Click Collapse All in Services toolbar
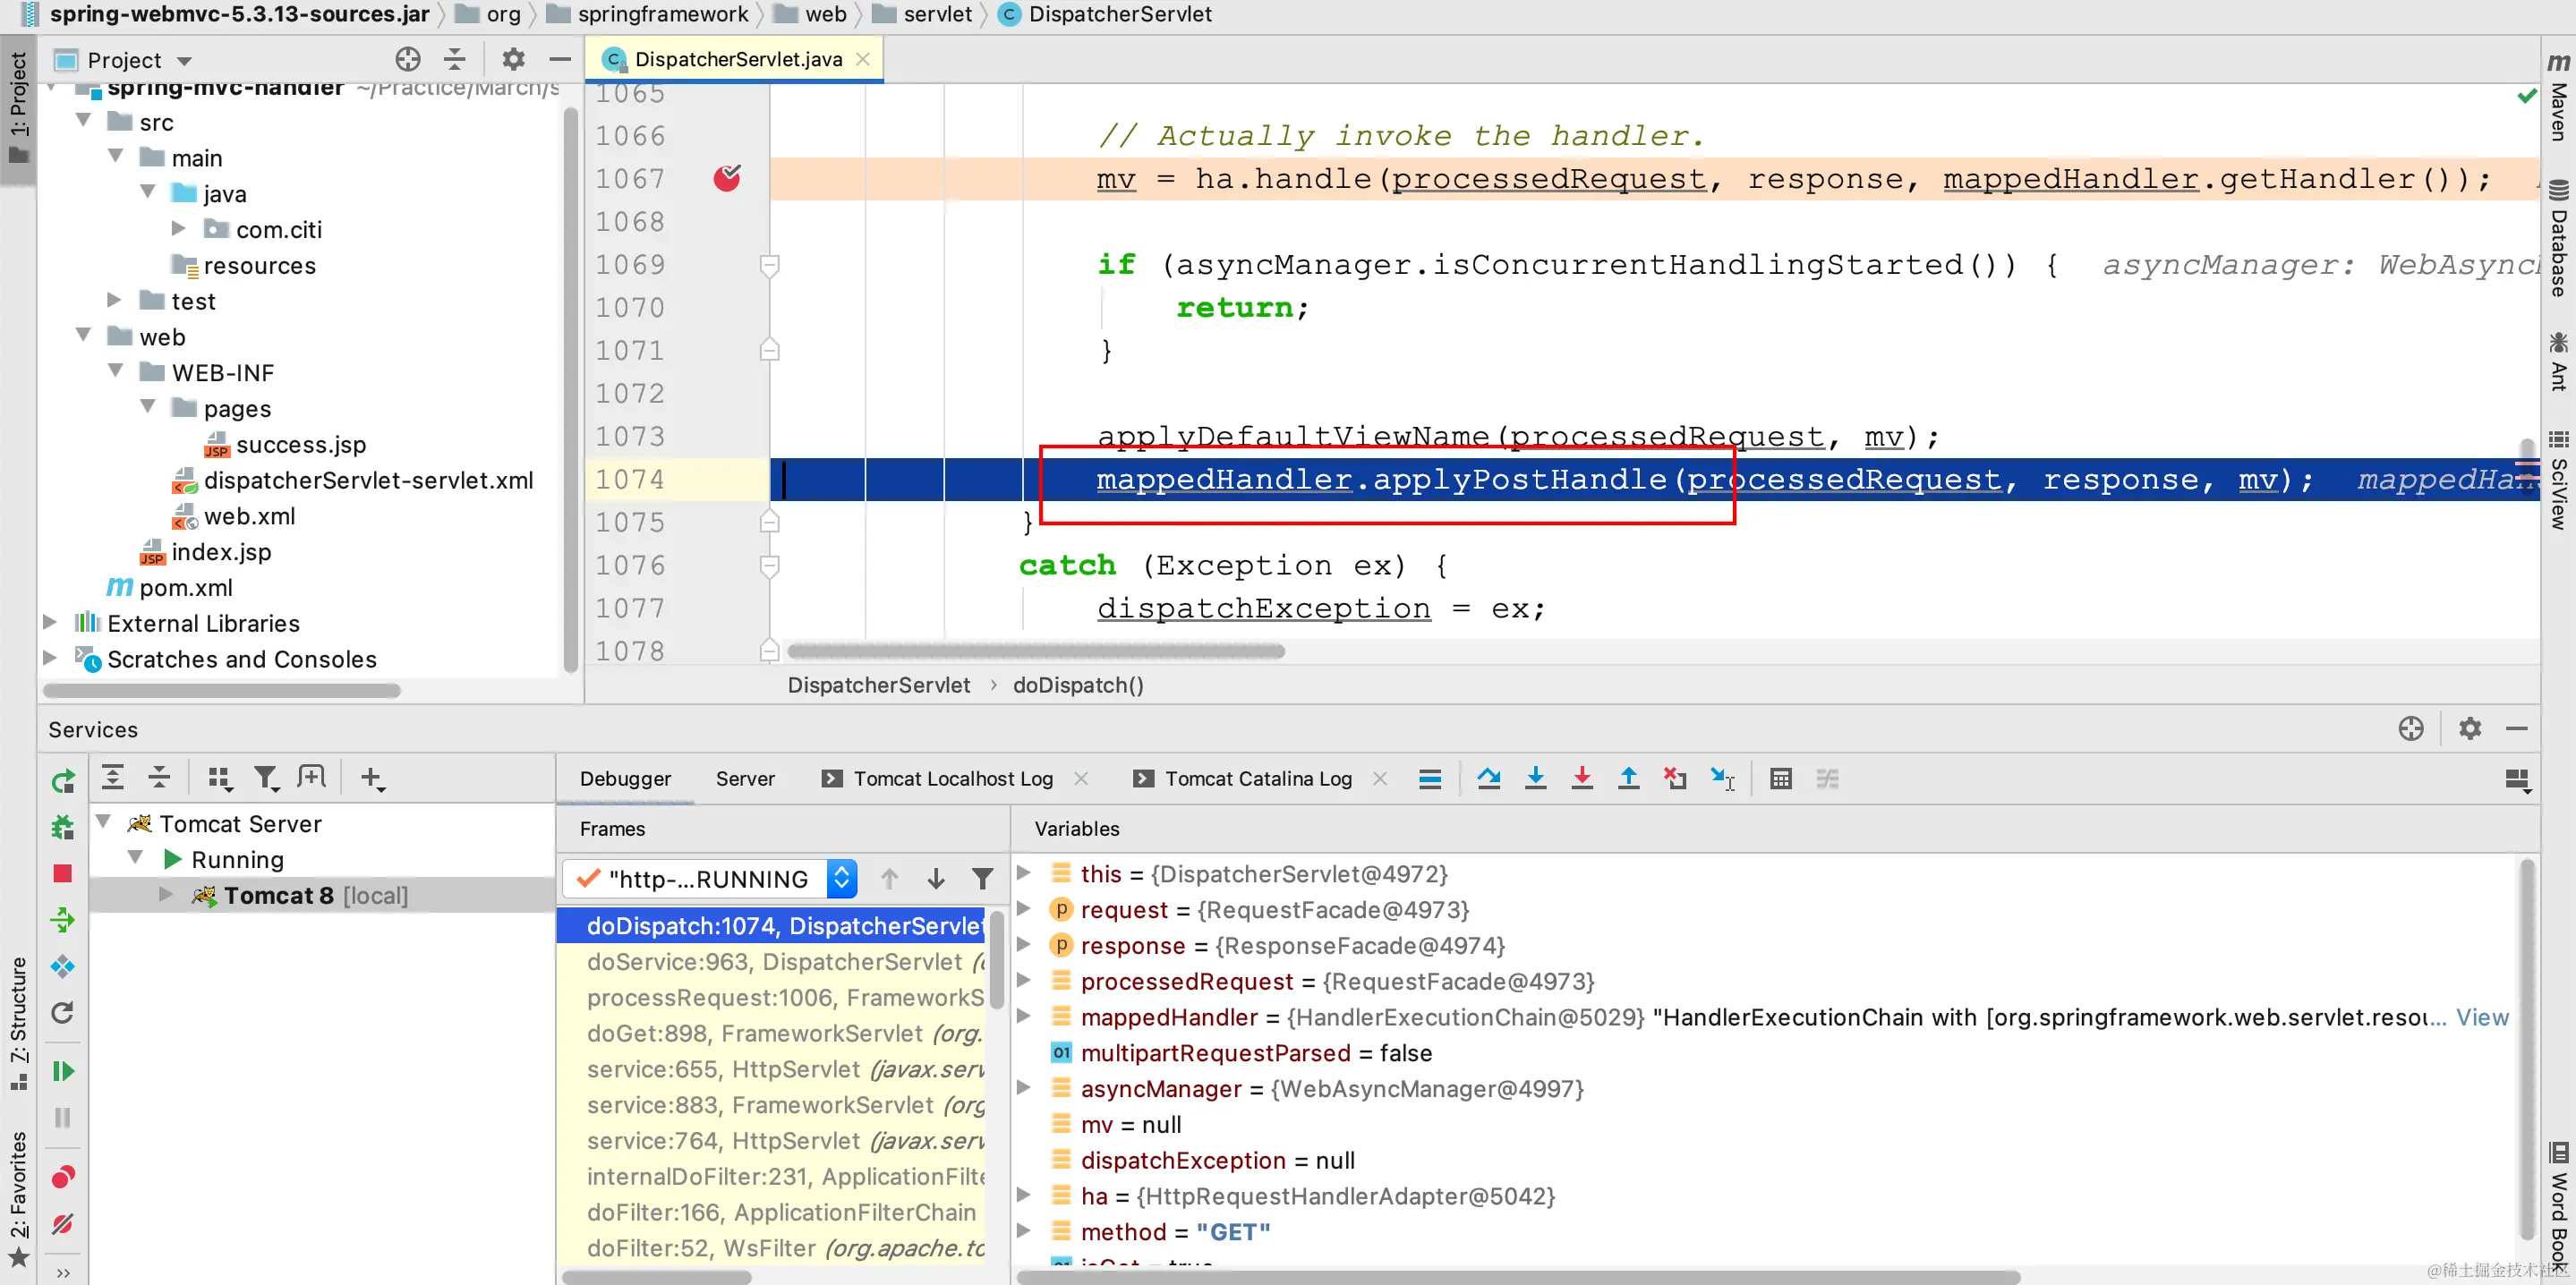 160,777
